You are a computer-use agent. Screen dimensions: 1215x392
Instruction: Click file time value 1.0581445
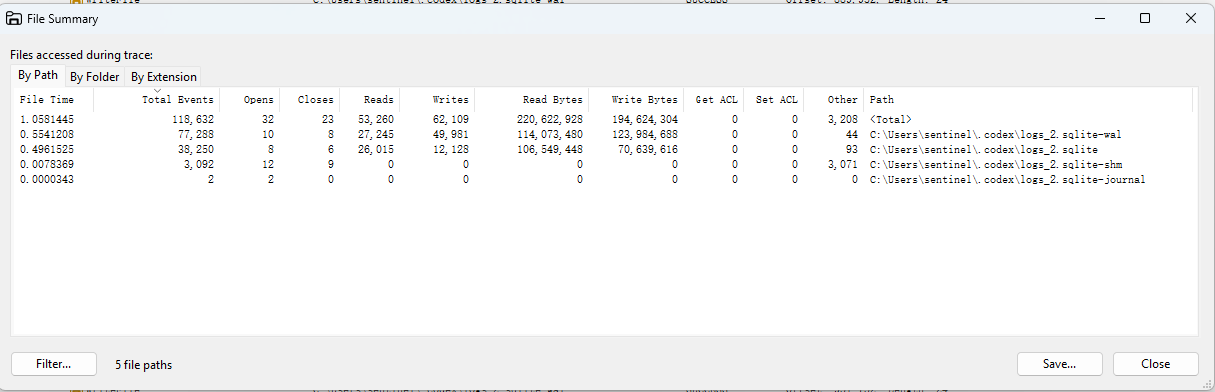coord(46,119)
